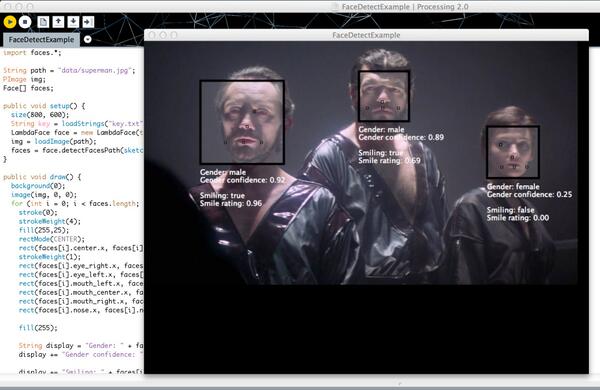600x390 pixels.
Task: Click the 'Gender confidence: 0.89' label
Action: pos(401,137)
